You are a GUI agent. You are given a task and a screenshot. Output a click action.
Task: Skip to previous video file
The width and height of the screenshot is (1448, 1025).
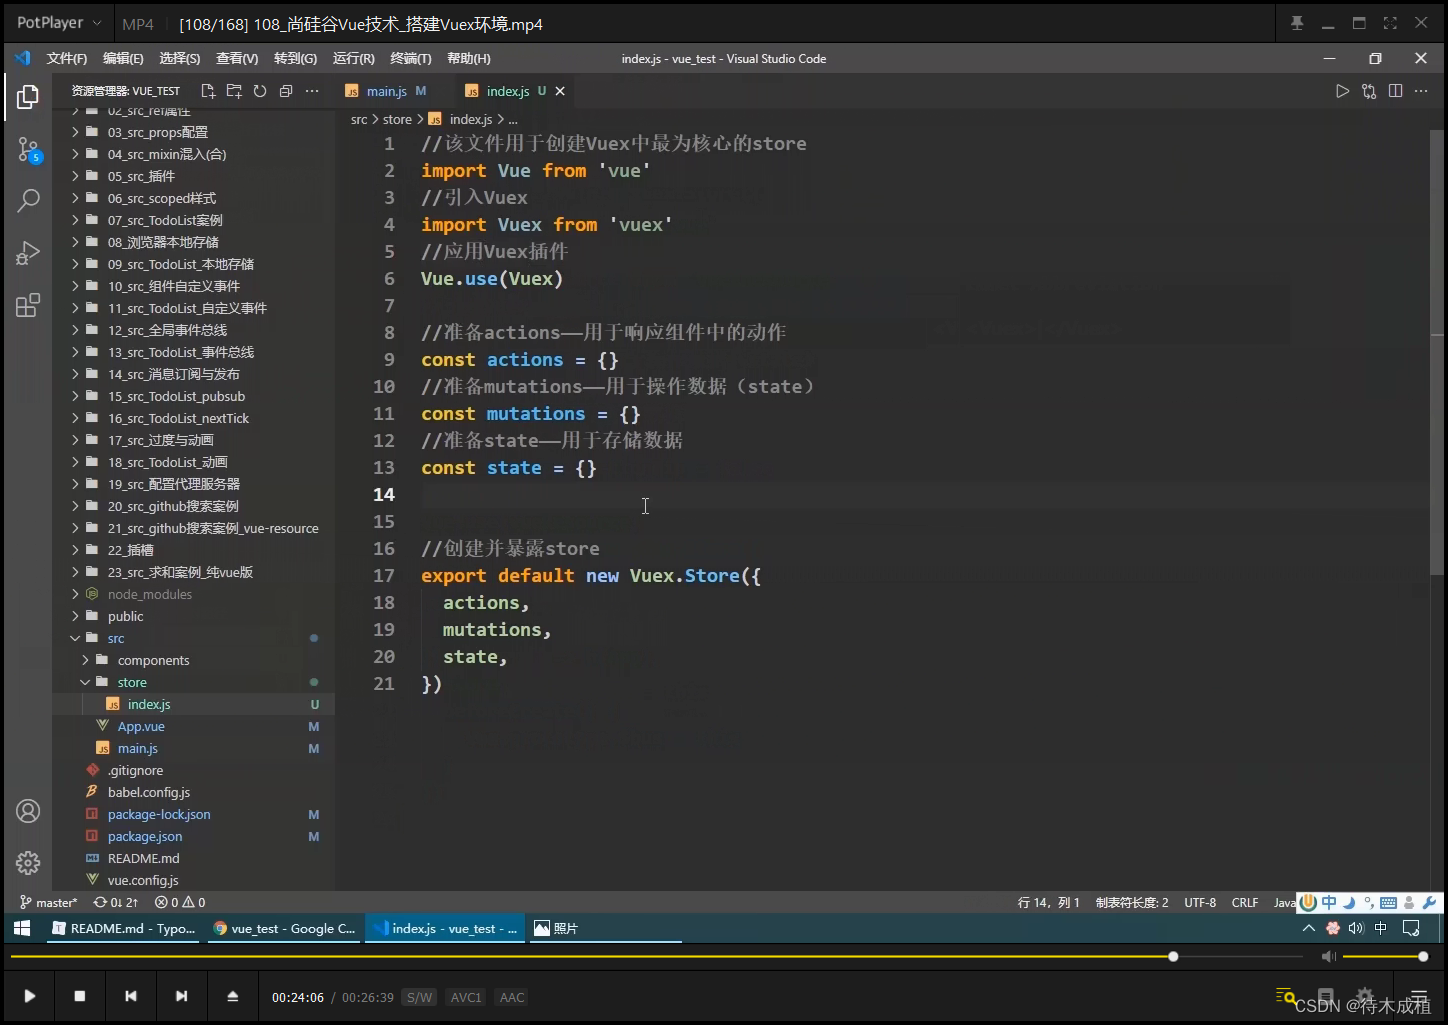pos(131,996)
